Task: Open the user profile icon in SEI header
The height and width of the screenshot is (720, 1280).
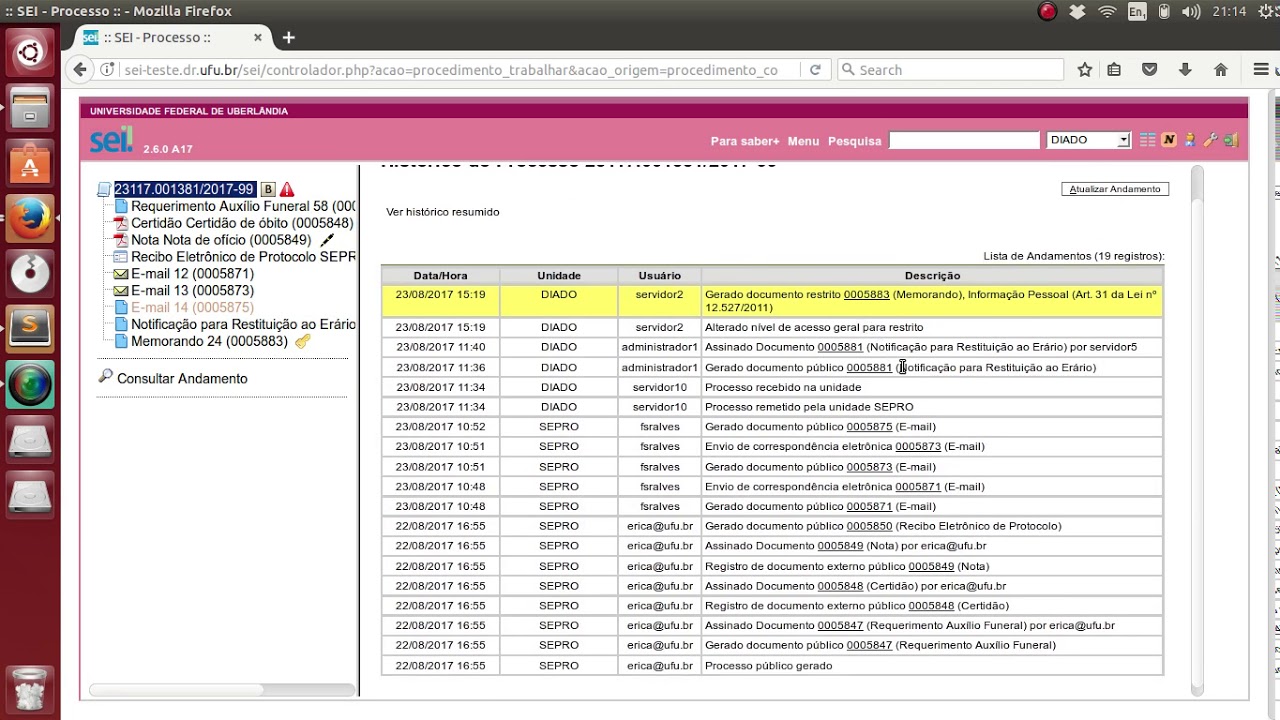Action: pyautogui.click(x=1189, y=140)
